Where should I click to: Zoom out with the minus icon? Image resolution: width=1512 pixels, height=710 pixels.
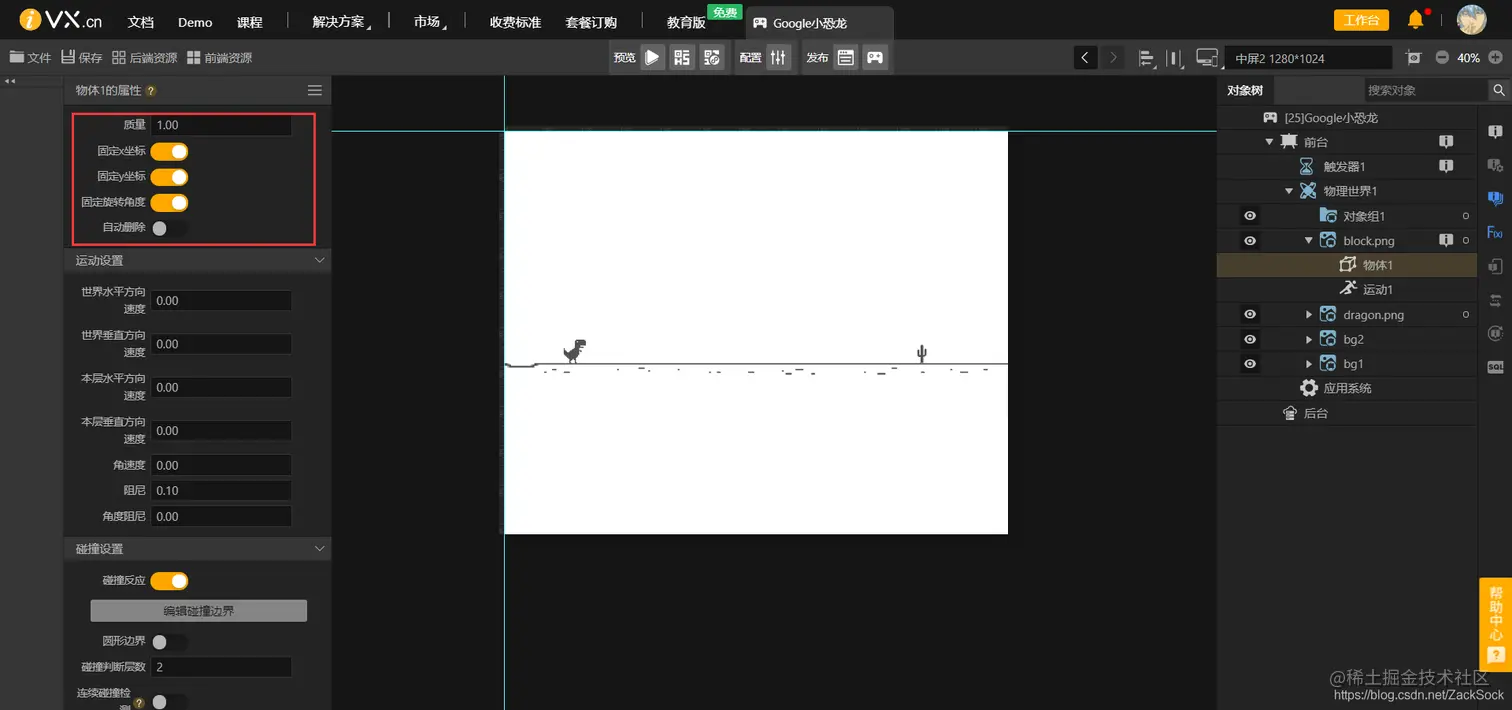click(x=1442, y=58)
